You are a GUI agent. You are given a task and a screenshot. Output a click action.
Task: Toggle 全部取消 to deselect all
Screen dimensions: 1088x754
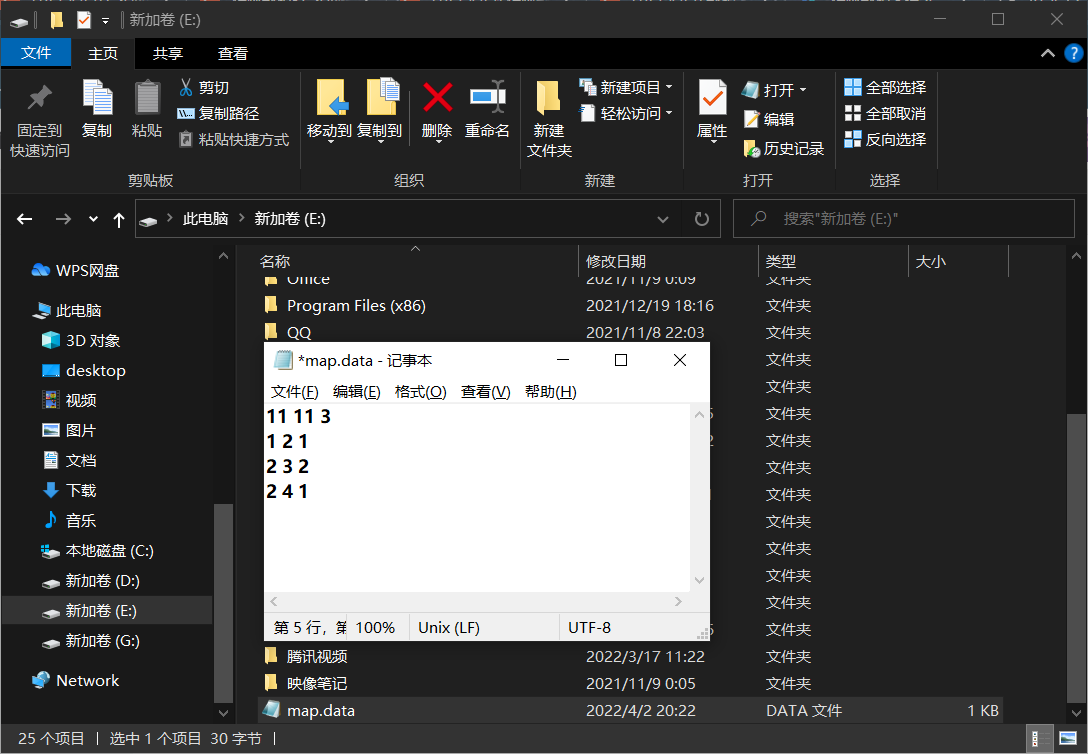click(883, 113)
